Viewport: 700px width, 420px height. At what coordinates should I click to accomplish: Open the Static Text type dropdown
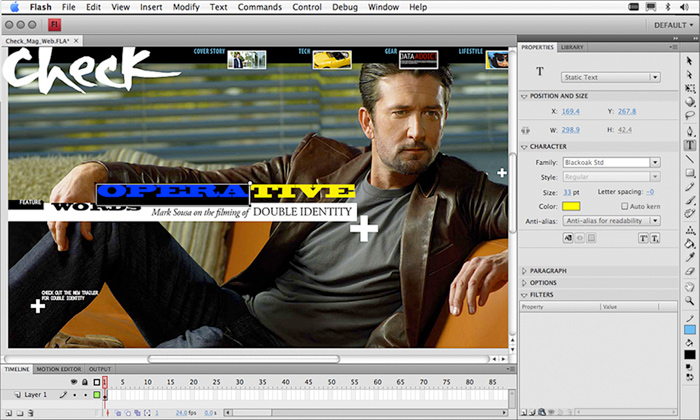coord(610,77)
